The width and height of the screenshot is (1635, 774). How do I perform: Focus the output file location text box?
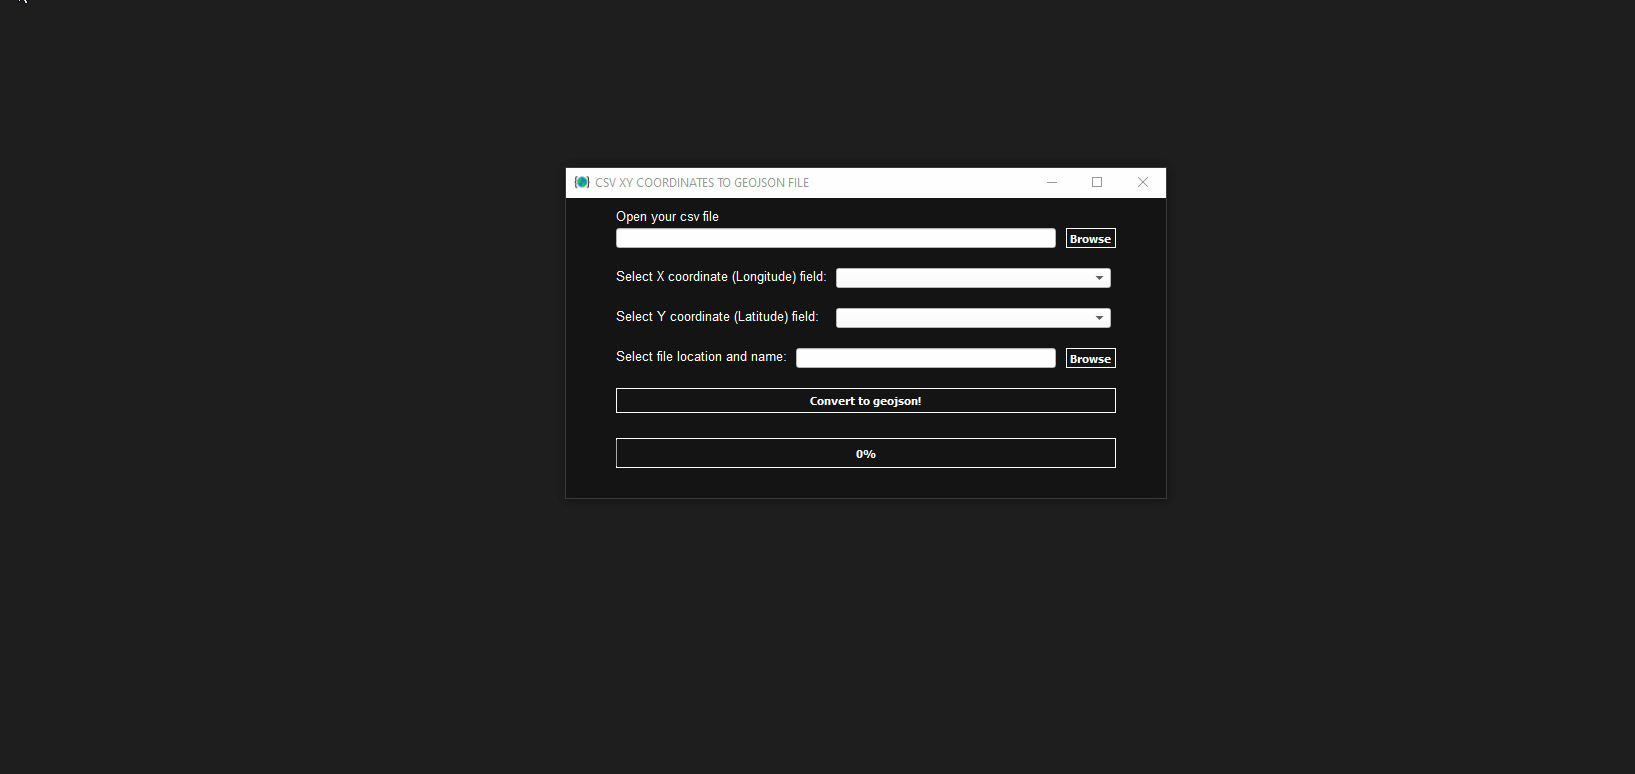[x=925, y=358]
